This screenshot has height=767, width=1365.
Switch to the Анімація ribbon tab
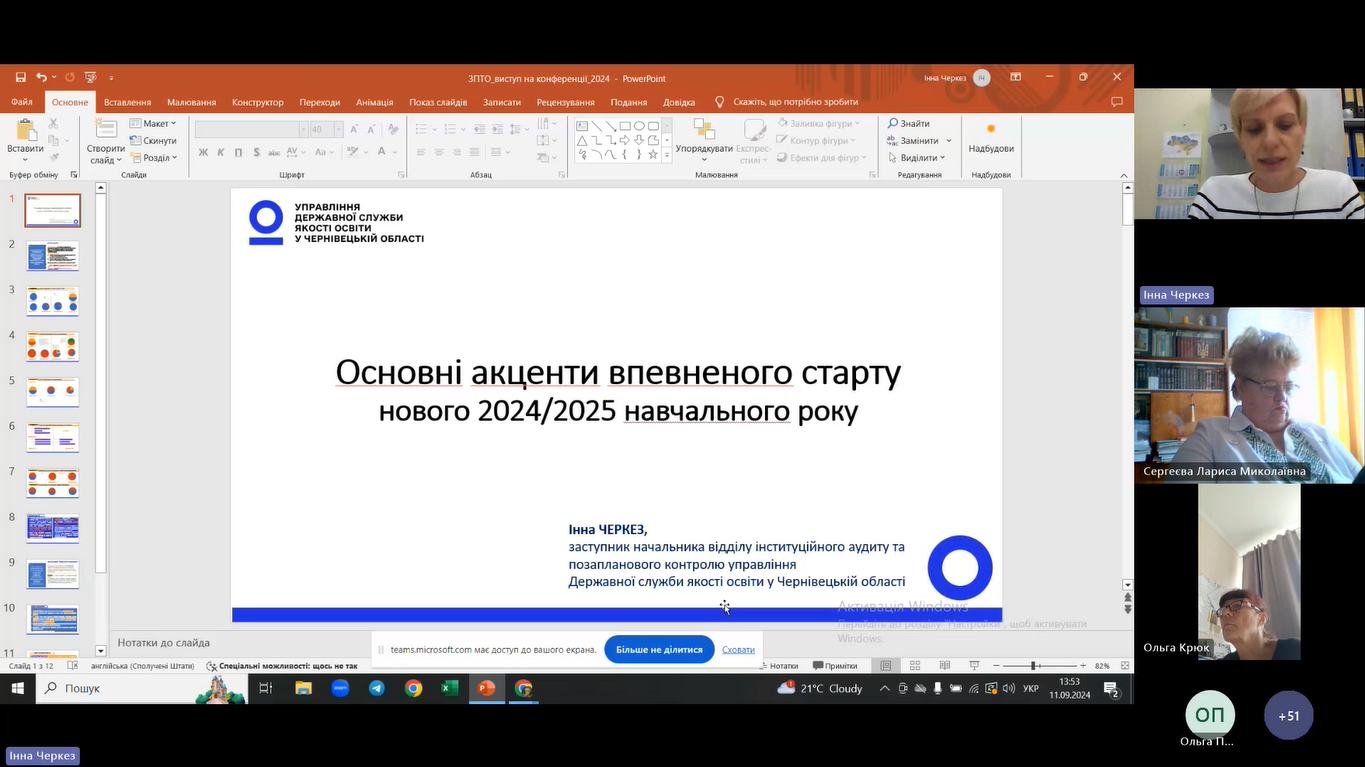click(x=374, y=102)
